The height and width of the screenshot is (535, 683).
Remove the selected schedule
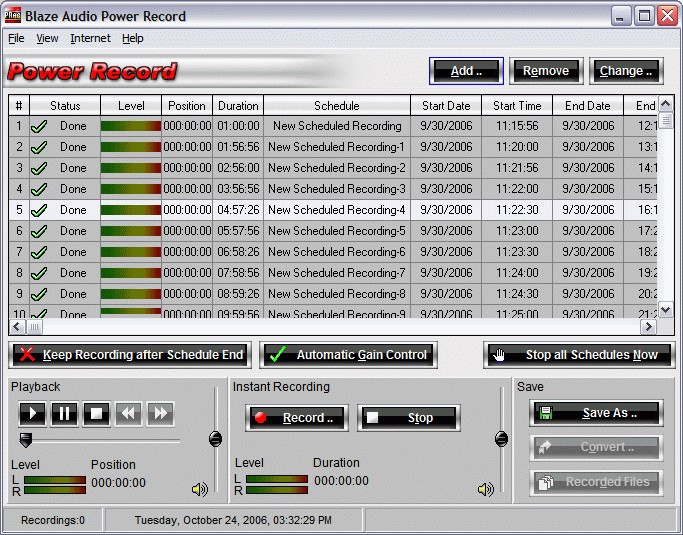pos(546,71)
